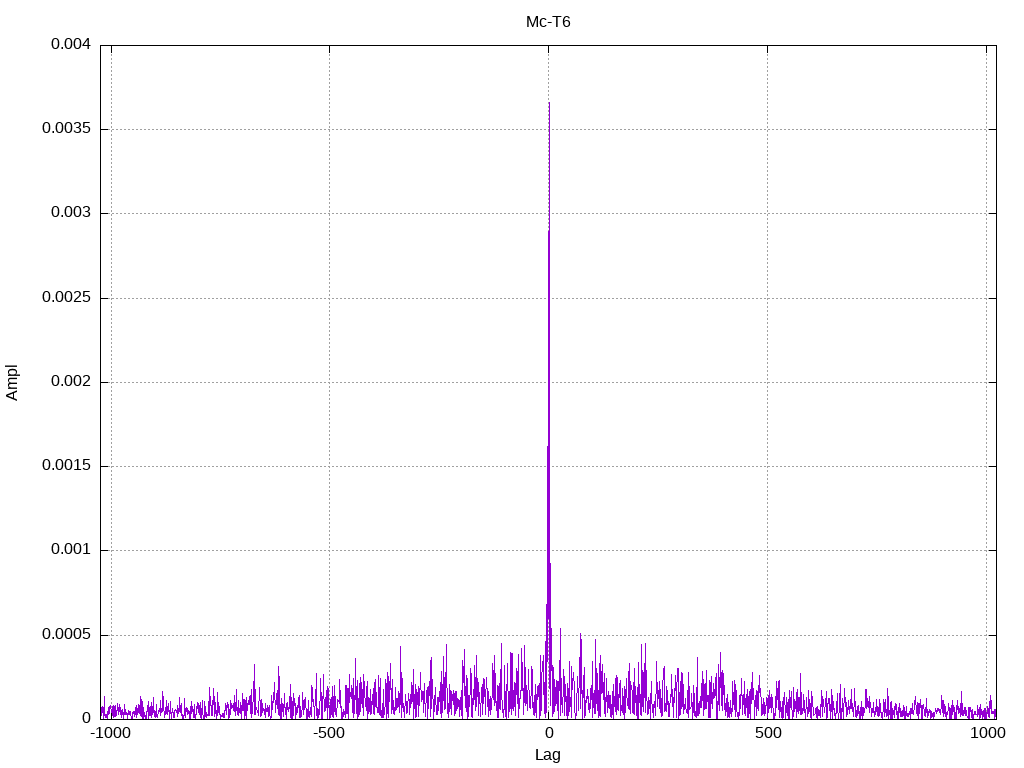1024x768 pixels.
Task: Click the x-axis value -1000
Action: [110, 733]
